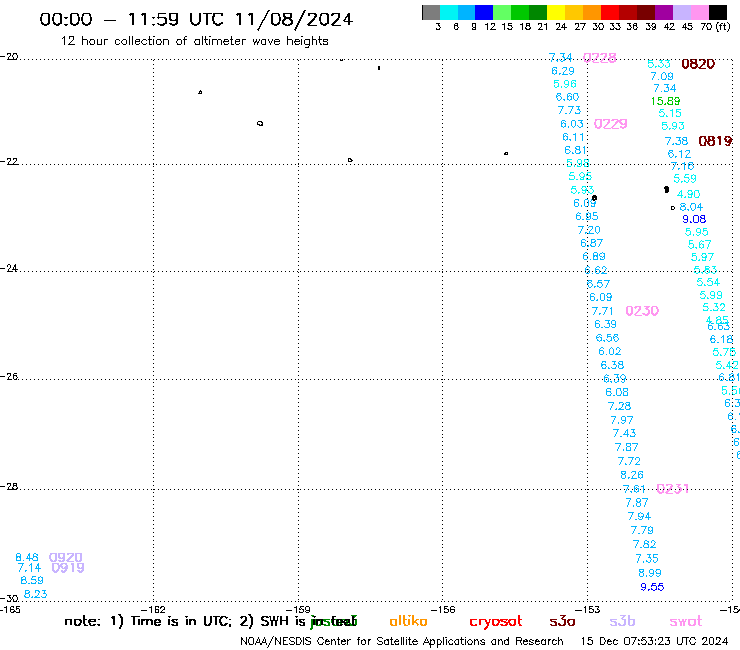Screen dimensions: 740x650
Task: Click the pink 70 ft legend swatch
Action: pyautogui.click(x=700, y=12)
